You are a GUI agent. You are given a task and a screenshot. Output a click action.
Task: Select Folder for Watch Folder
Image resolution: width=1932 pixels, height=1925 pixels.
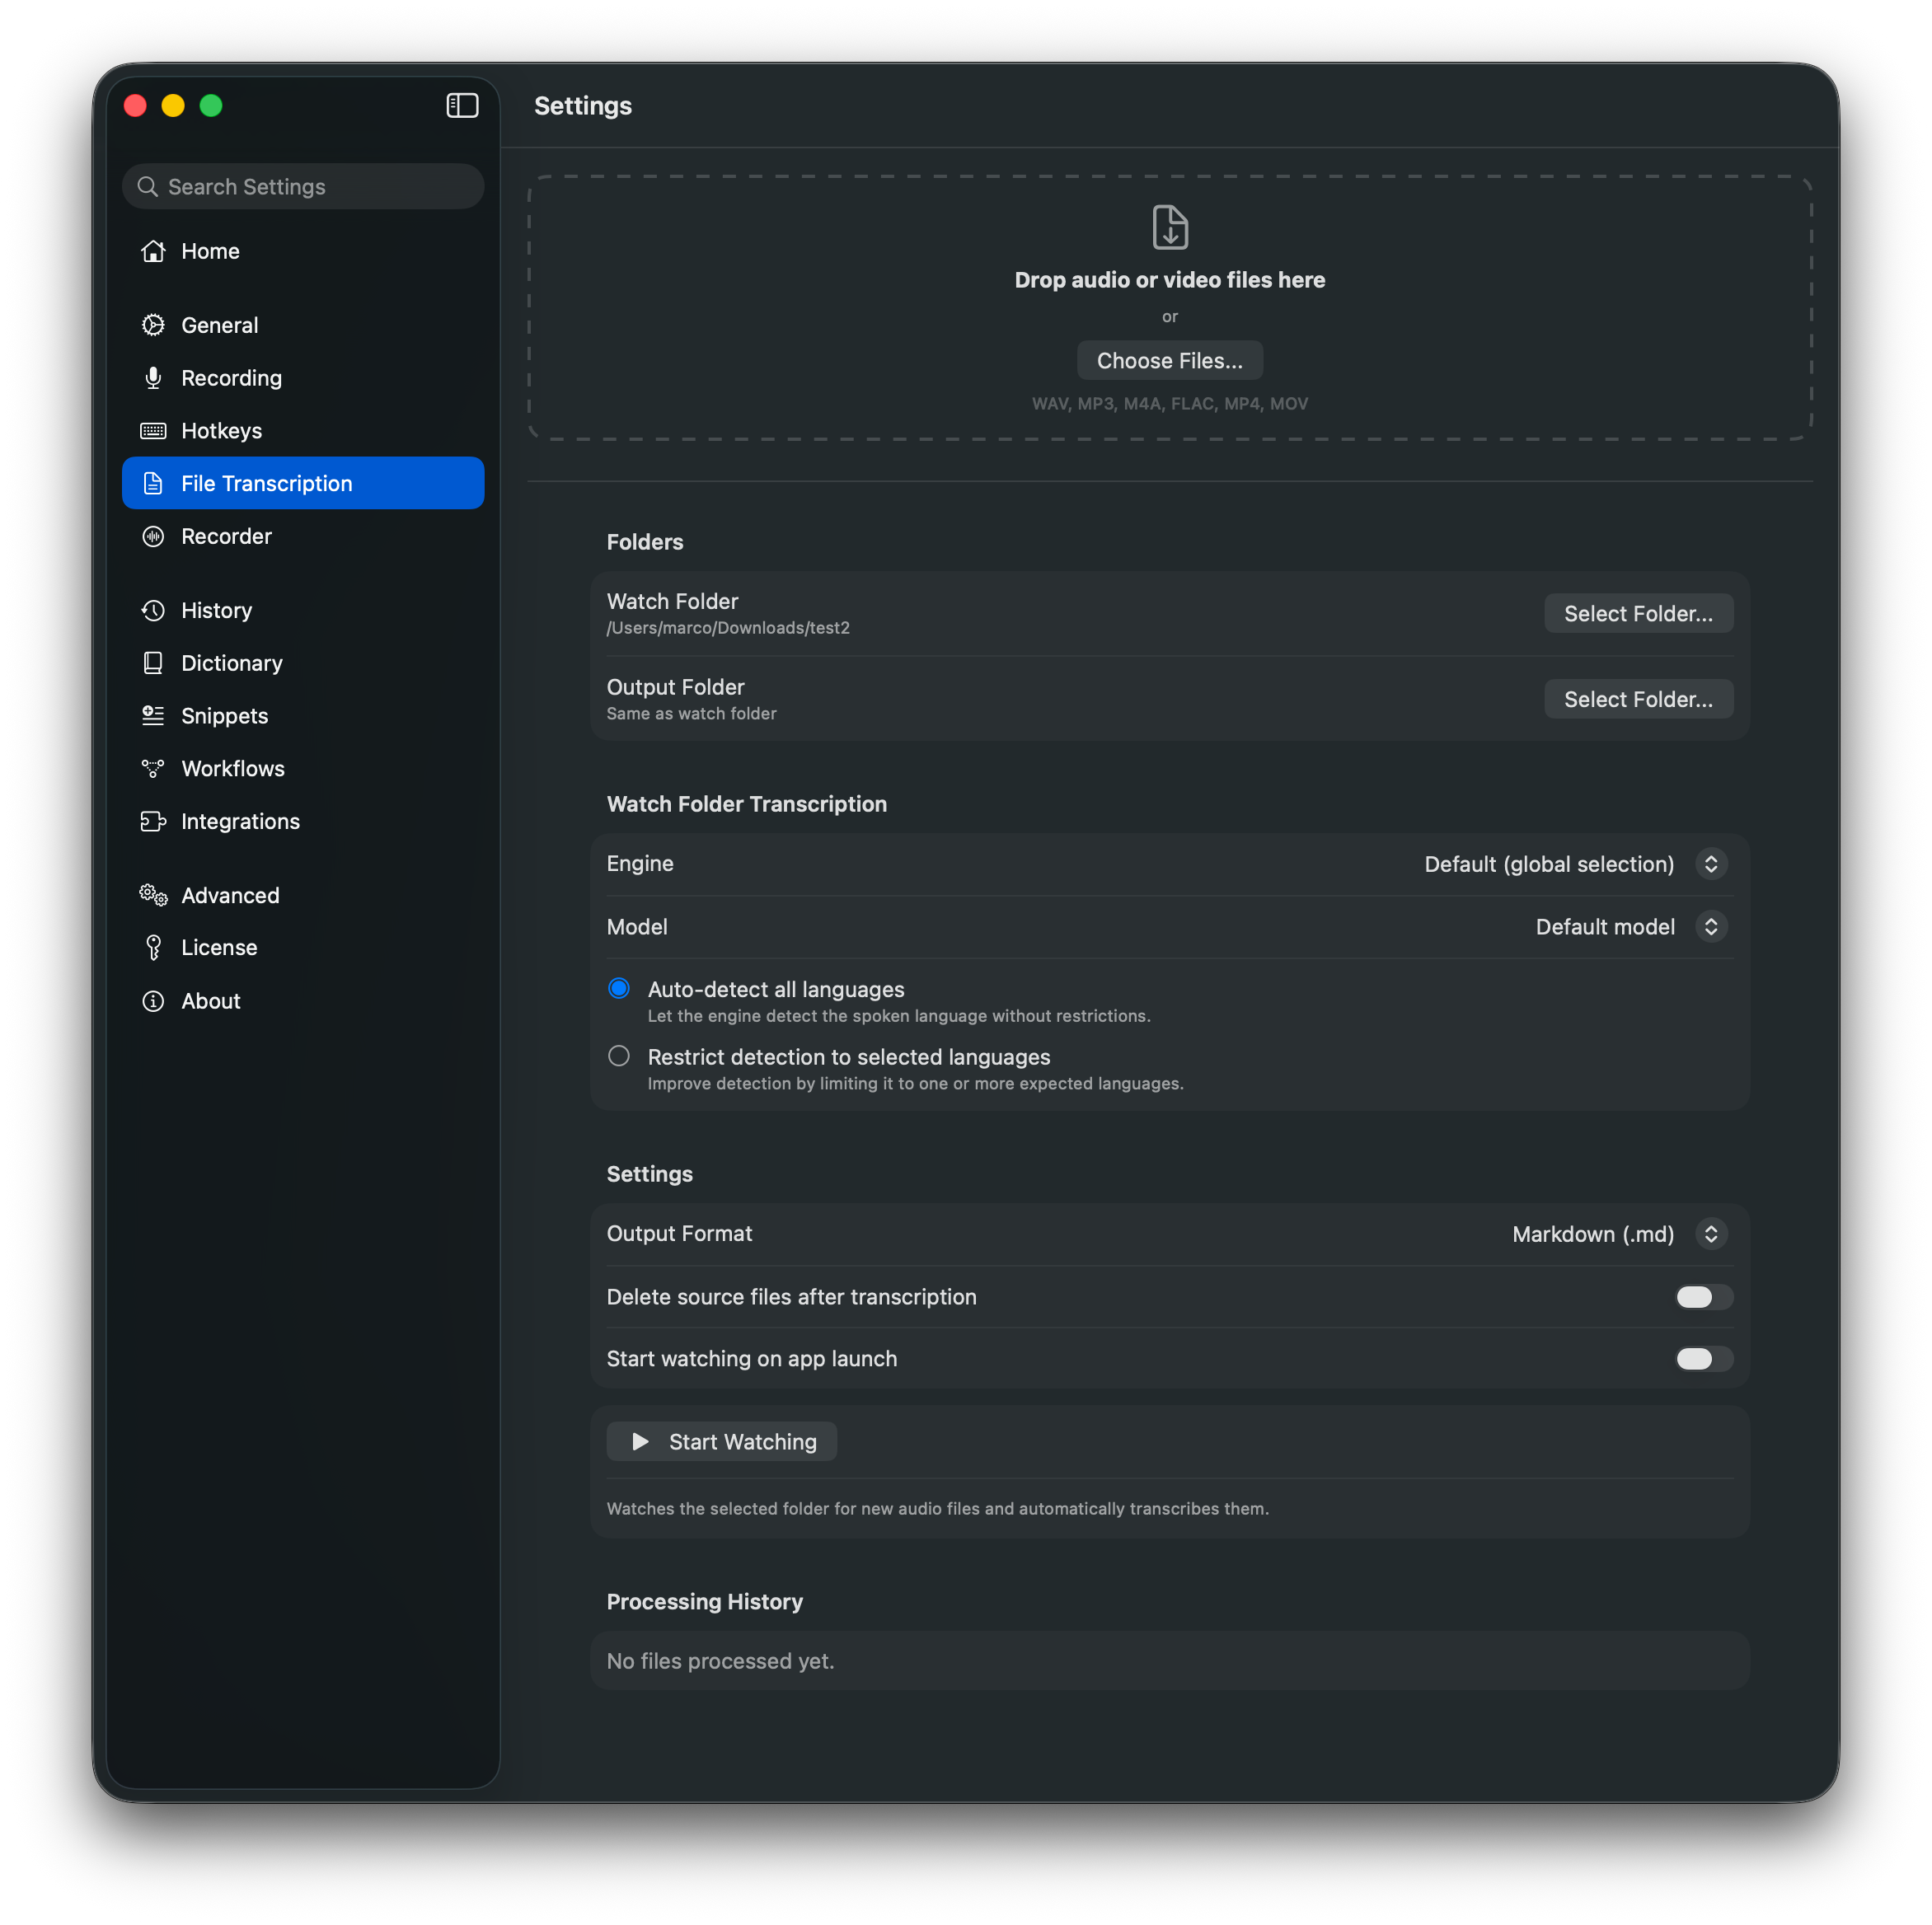(x=1638, y=614)
